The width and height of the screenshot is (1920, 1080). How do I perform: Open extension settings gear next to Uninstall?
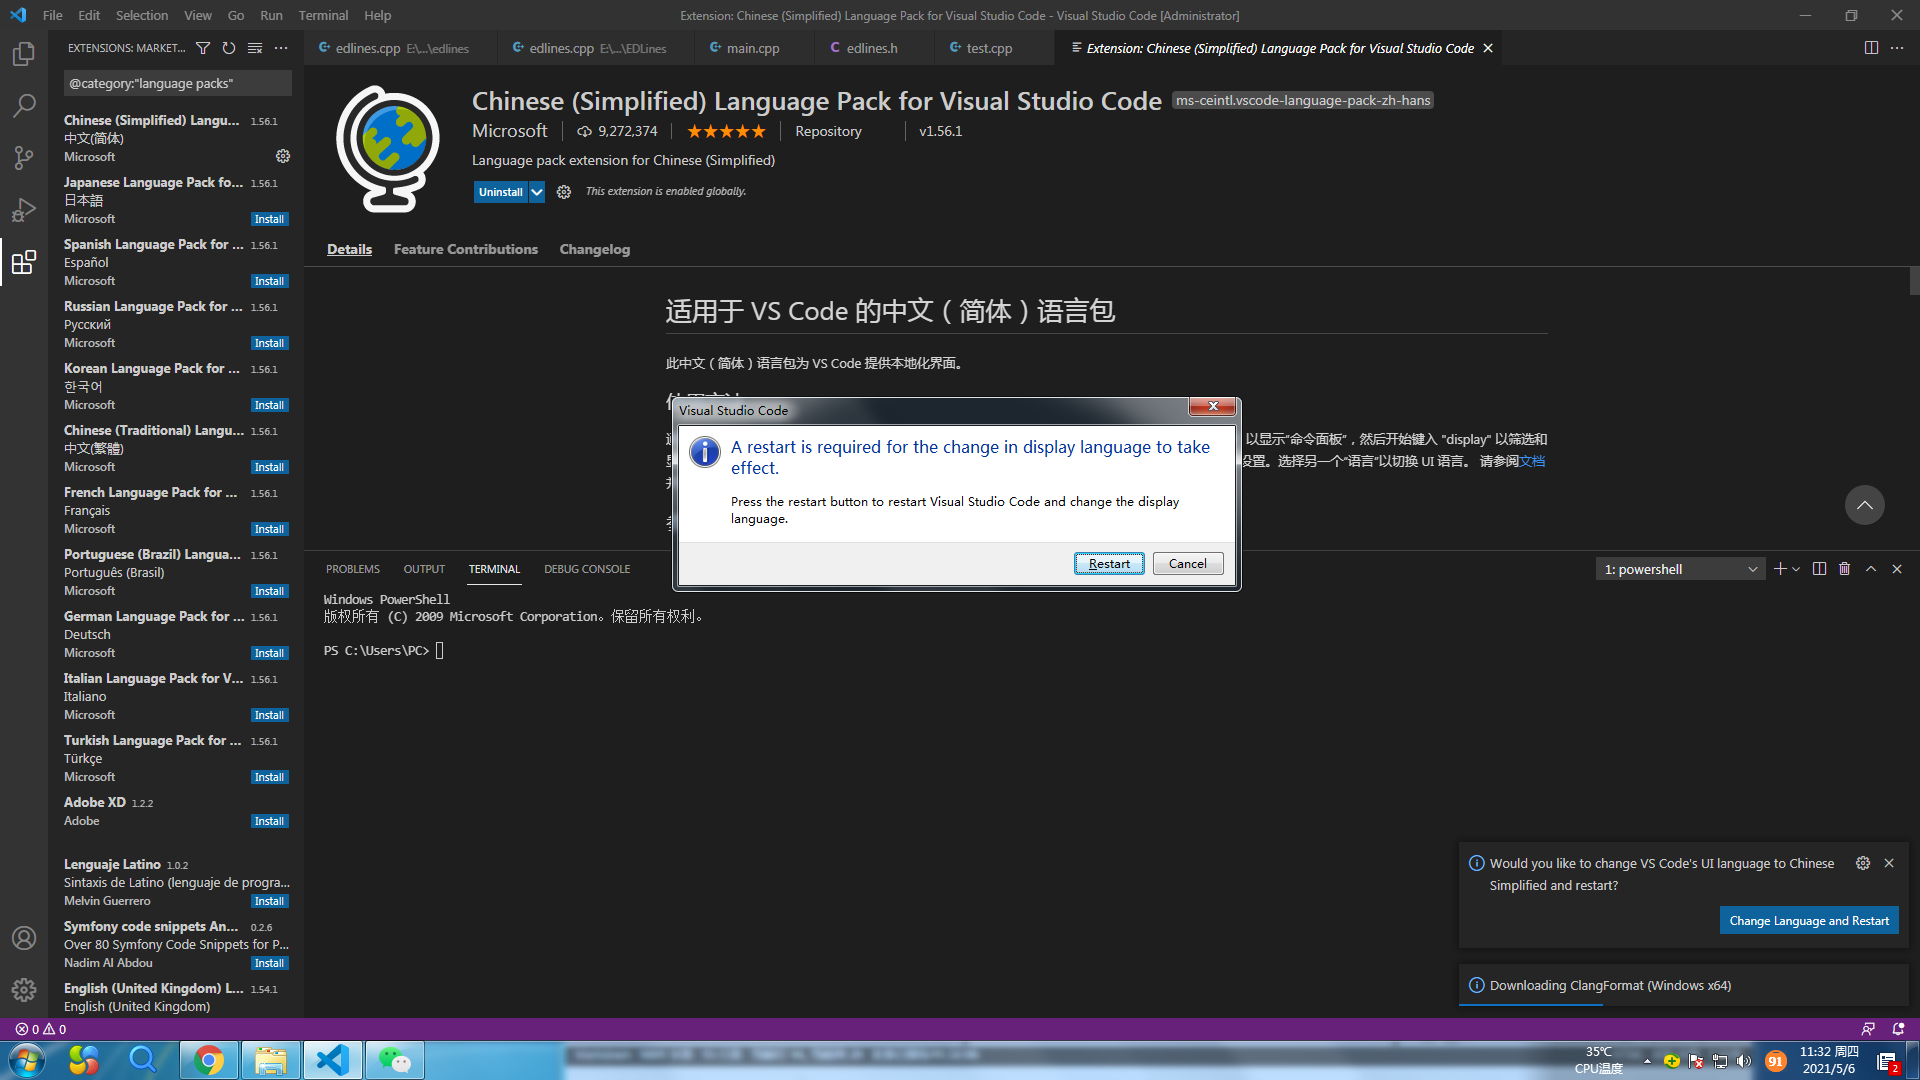tap(564, 192)
